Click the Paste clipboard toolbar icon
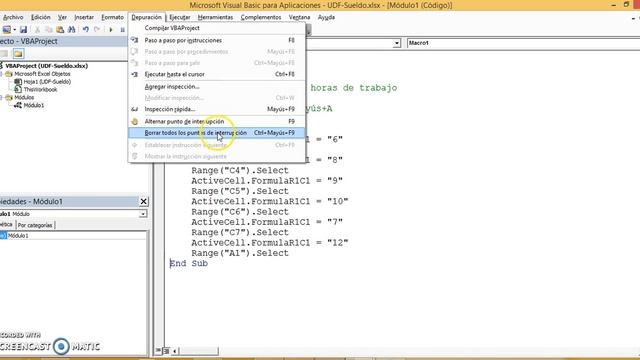640x360 pixels. [x=60, y=29]
